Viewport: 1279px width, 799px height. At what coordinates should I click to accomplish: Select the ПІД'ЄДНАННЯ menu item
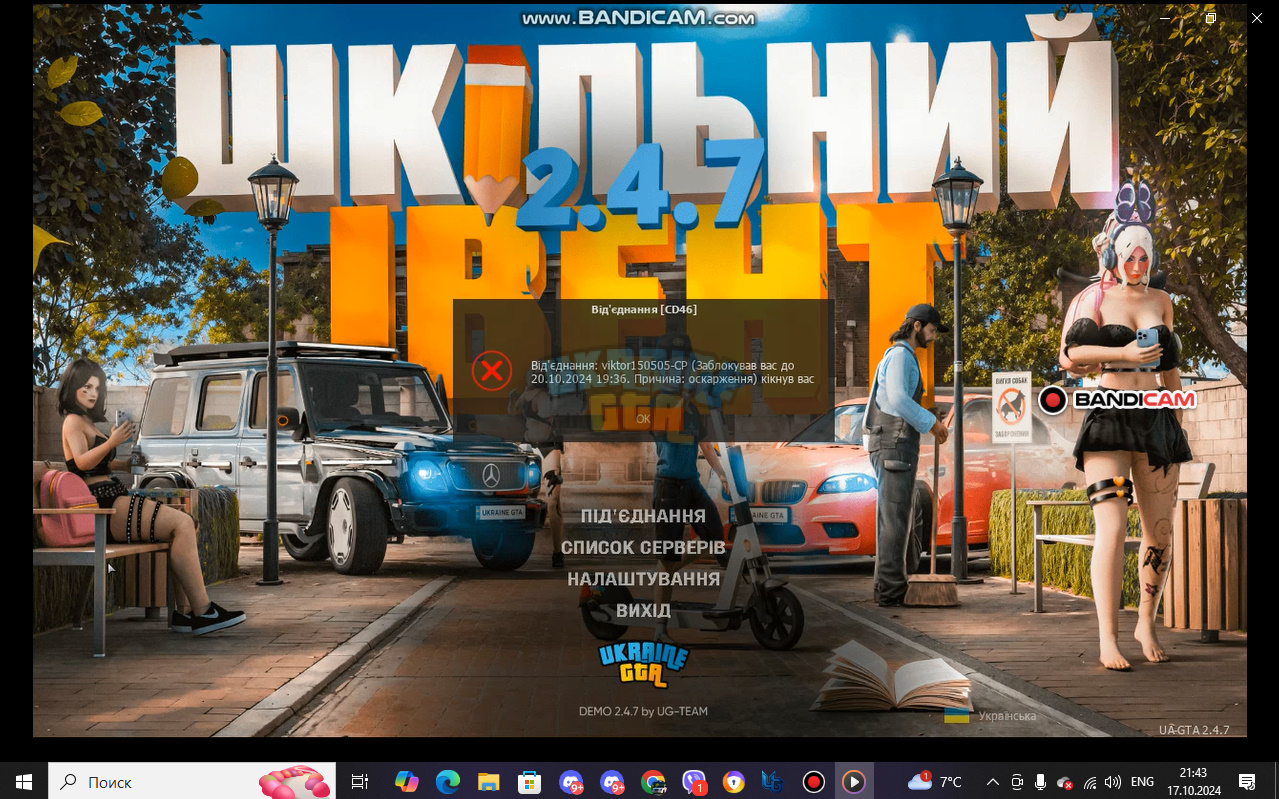click(x=643, y=516)
